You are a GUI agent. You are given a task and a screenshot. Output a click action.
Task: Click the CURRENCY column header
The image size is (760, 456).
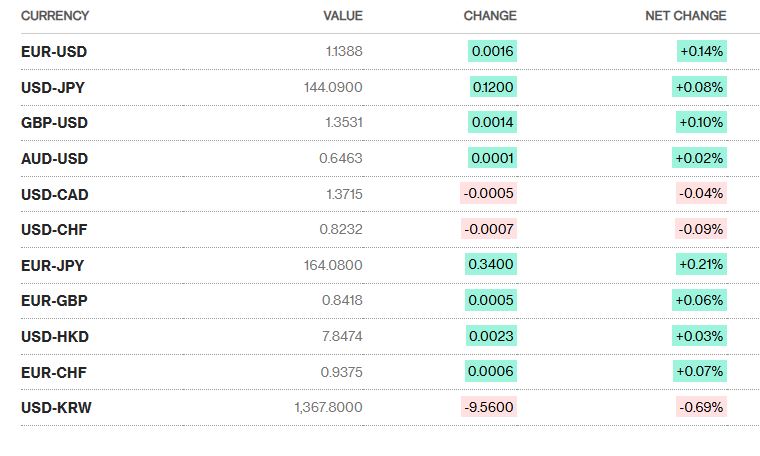tap(55, 16)
